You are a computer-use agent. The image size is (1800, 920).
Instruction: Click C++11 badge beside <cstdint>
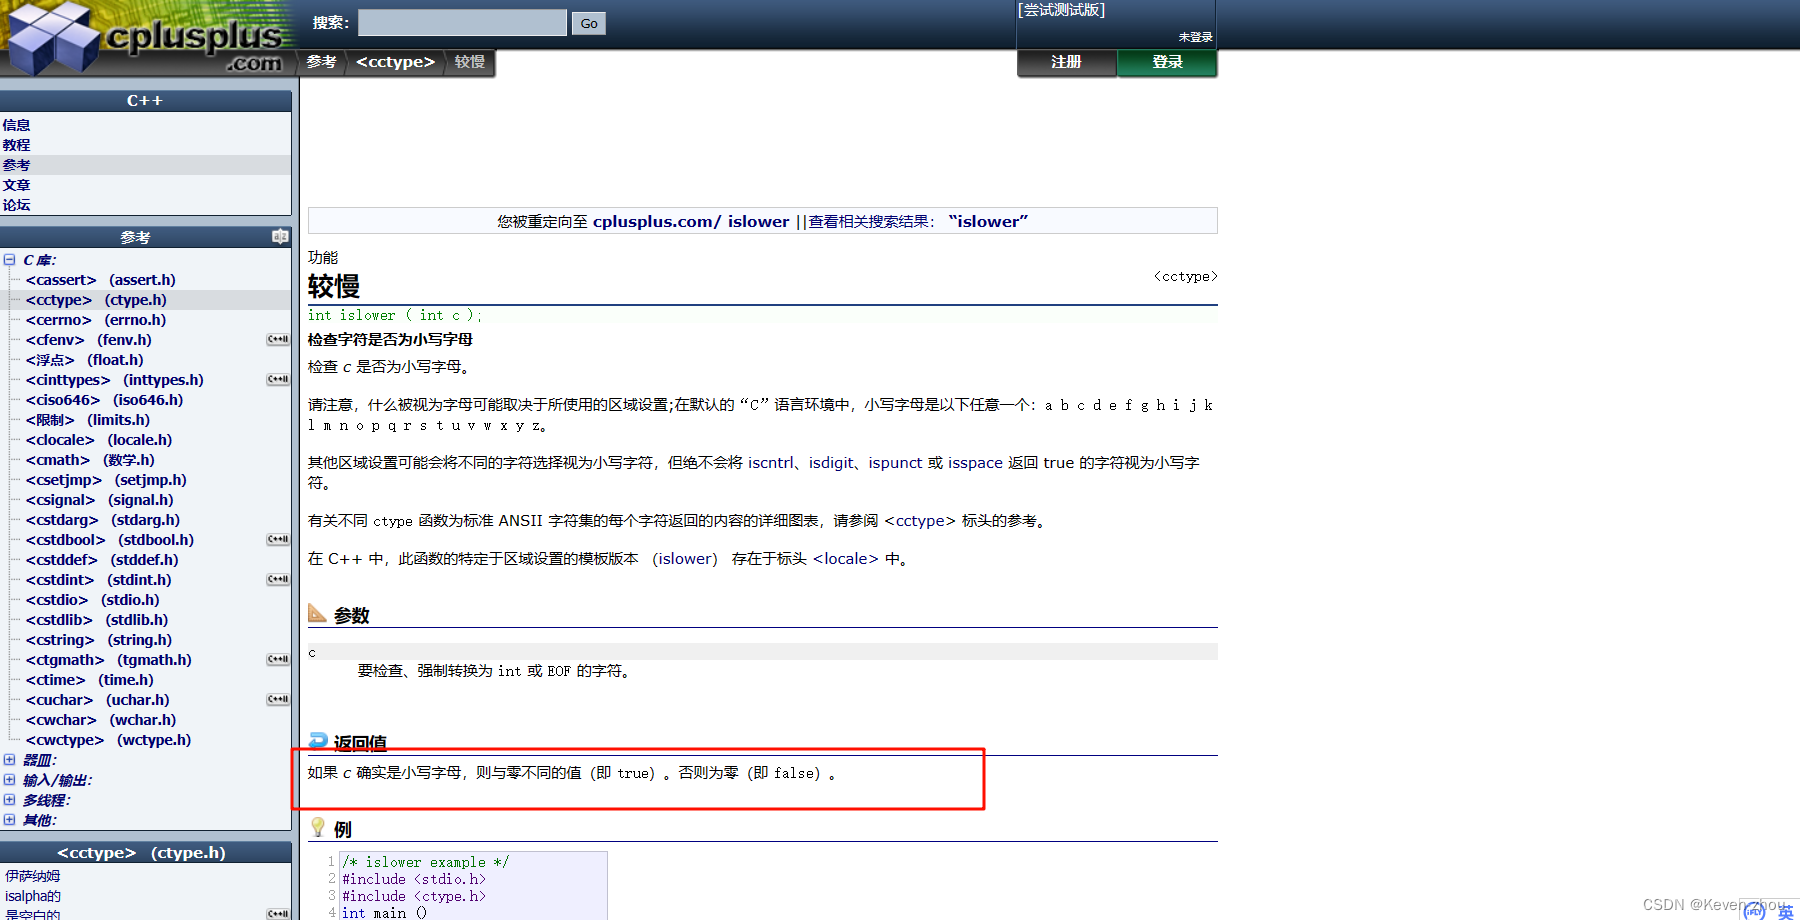tap(278, 580)
